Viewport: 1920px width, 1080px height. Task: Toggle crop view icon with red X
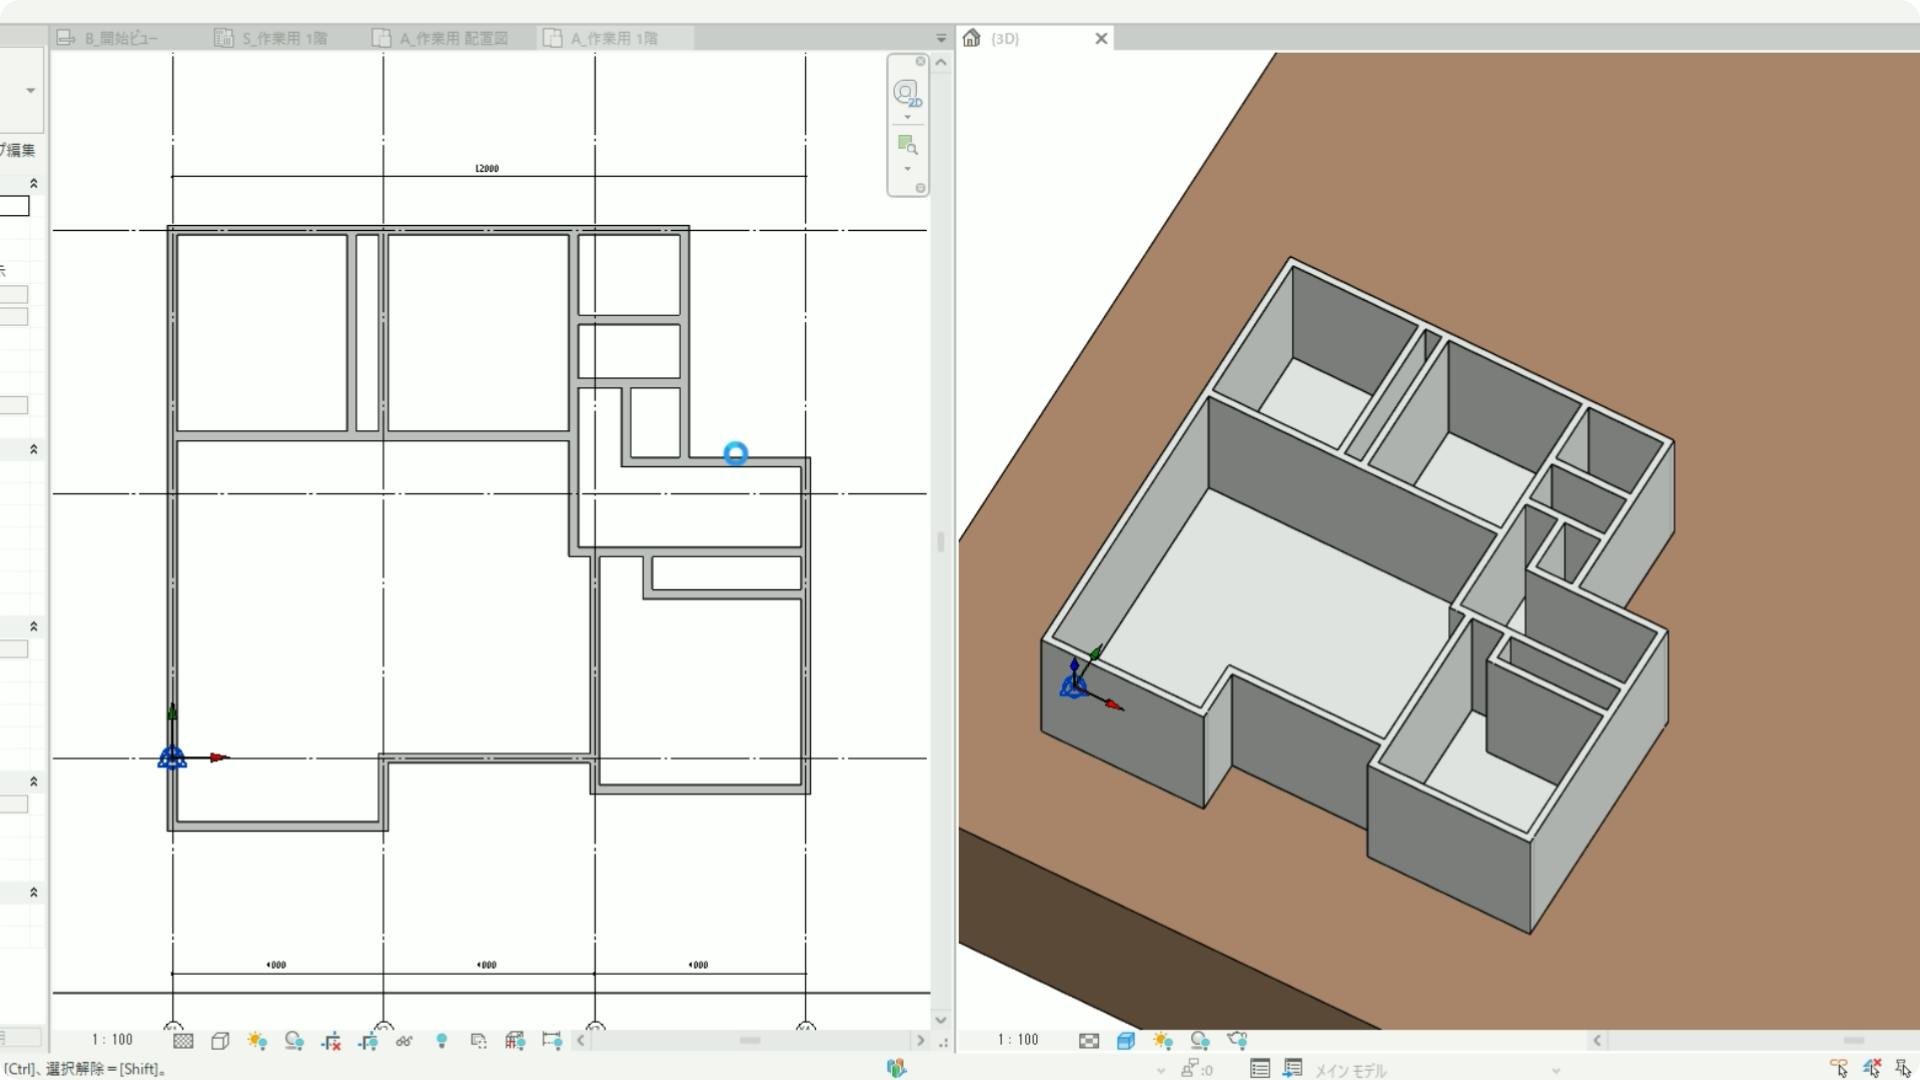(331, 1041)
